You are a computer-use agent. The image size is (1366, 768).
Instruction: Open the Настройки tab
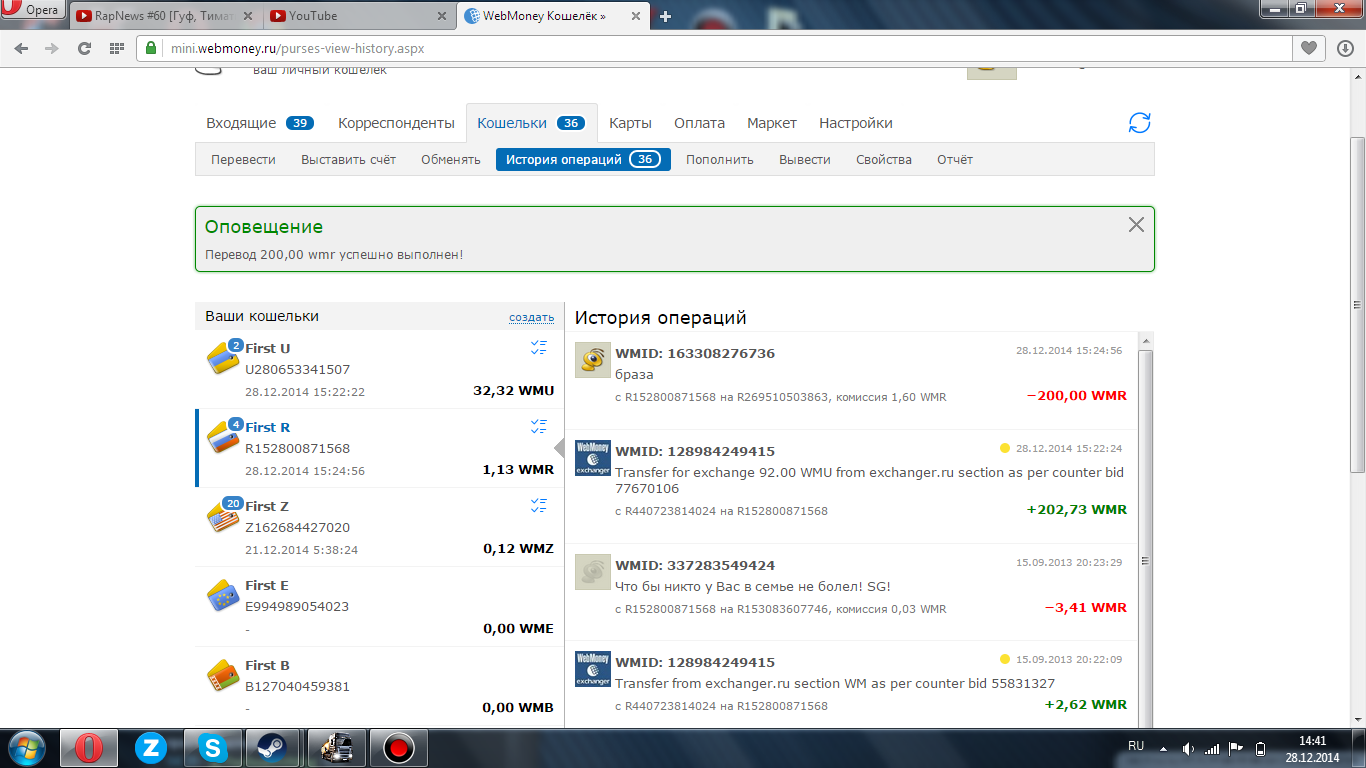click(x=856, y=123)
